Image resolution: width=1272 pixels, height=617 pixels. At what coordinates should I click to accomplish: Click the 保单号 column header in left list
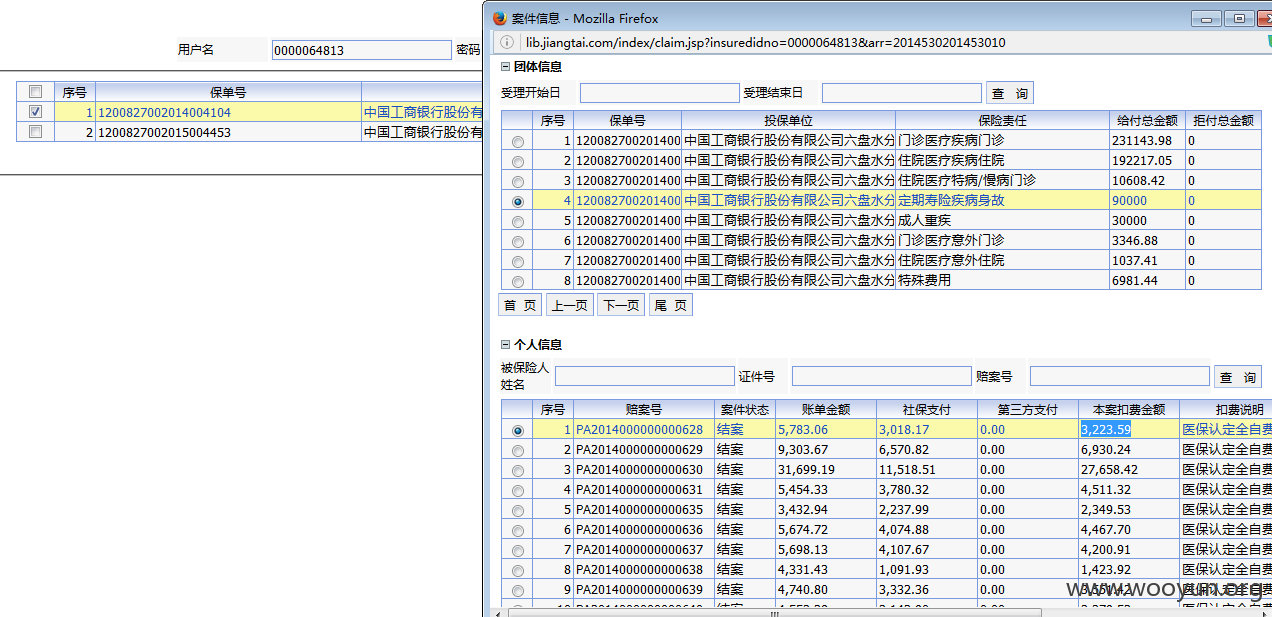coord(228,92)
